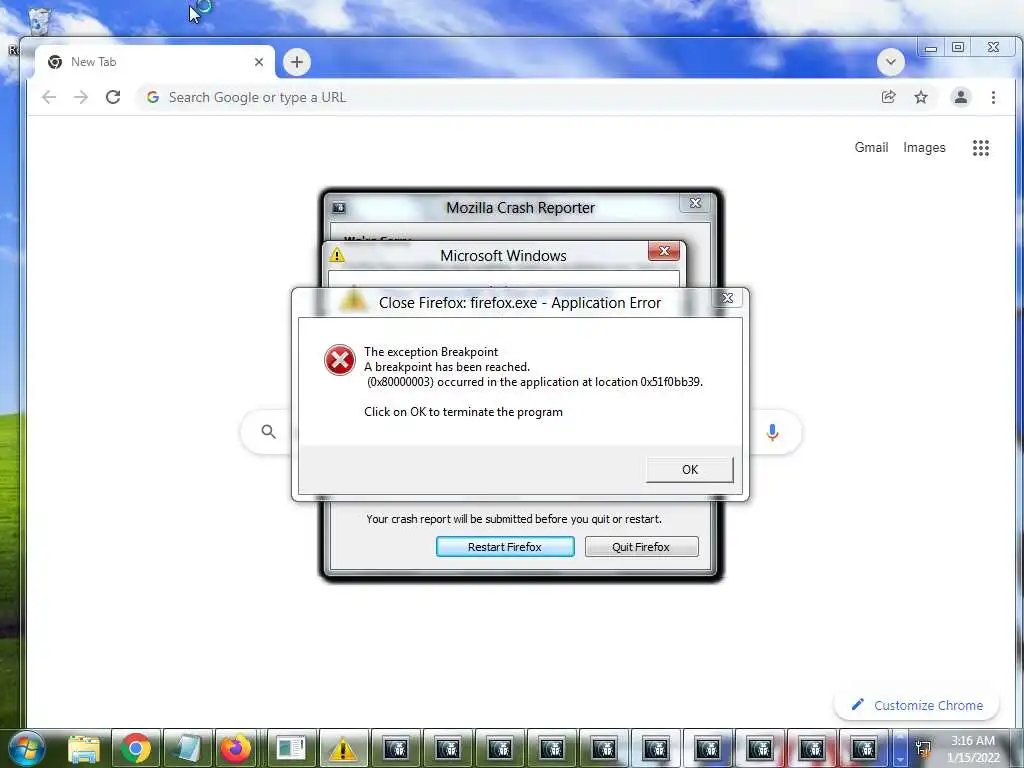Click the taskbar clock showing 3:16 AM

(972, 749)
